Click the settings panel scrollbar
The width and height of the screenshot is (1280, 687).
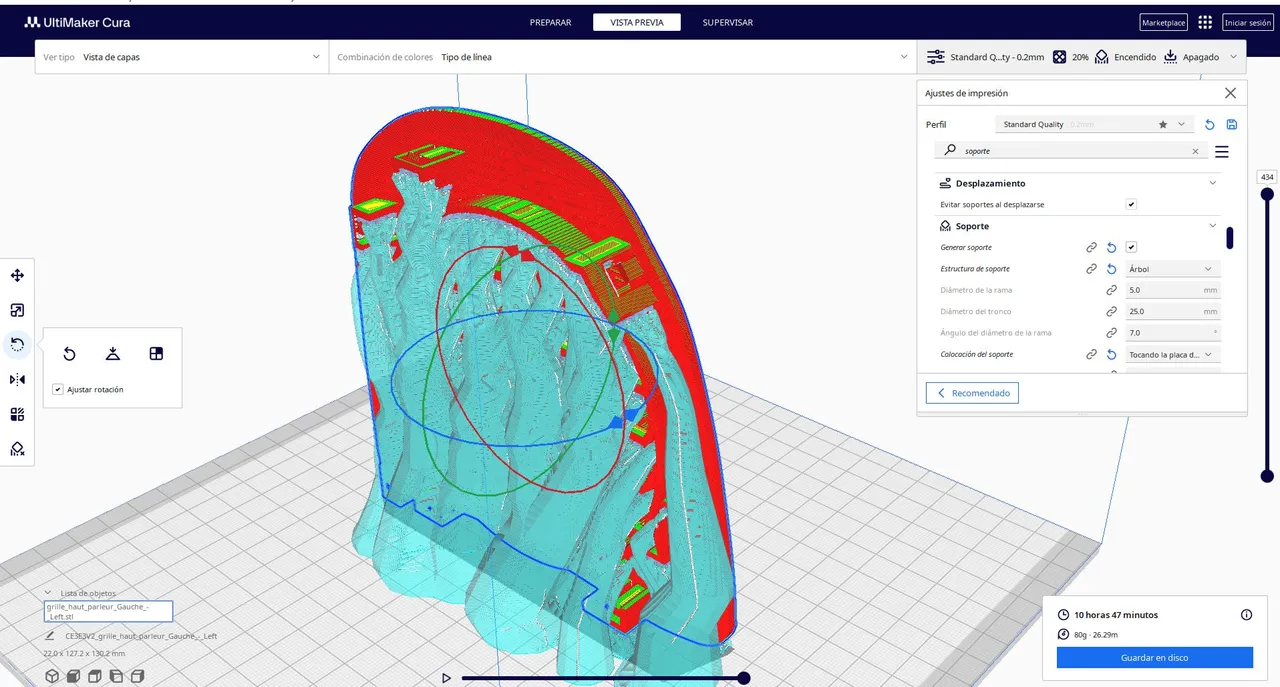click(1230, 238)
